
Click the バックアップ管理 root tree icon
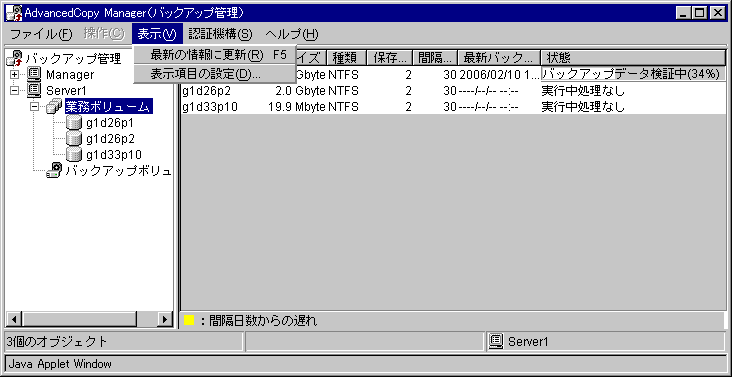pyautogui.click(x=15, y=58)
